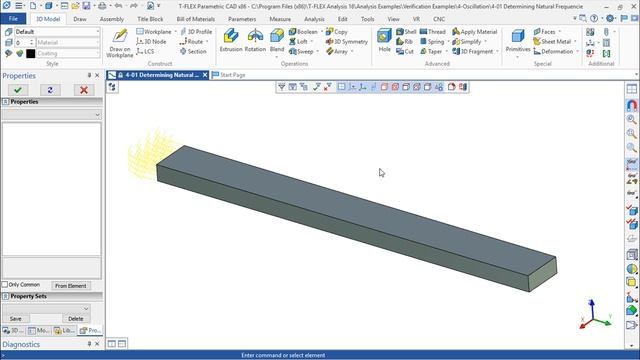Select the Loft operation

pyautogui.click(x=298, y=42)
